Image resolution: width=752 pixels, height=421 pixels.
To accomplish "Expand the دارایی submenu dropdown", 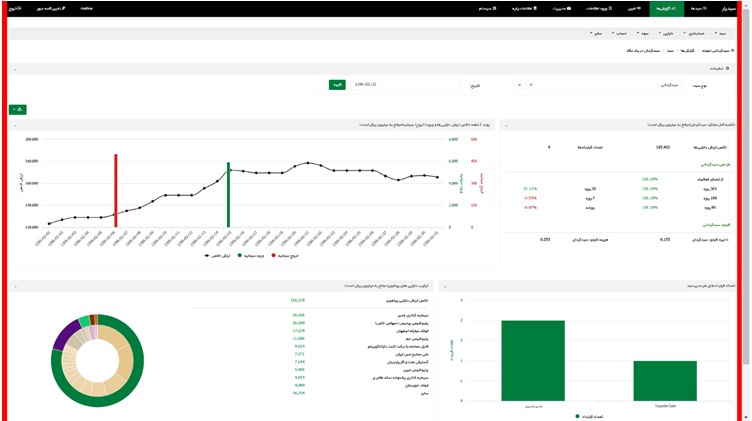I will coord(666,34).
